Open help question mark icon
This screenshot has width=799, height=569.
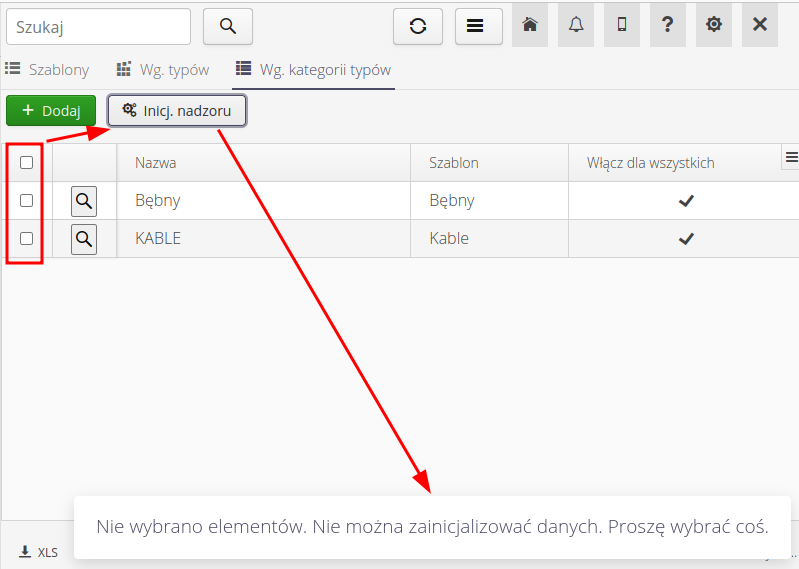click(668, 25)
